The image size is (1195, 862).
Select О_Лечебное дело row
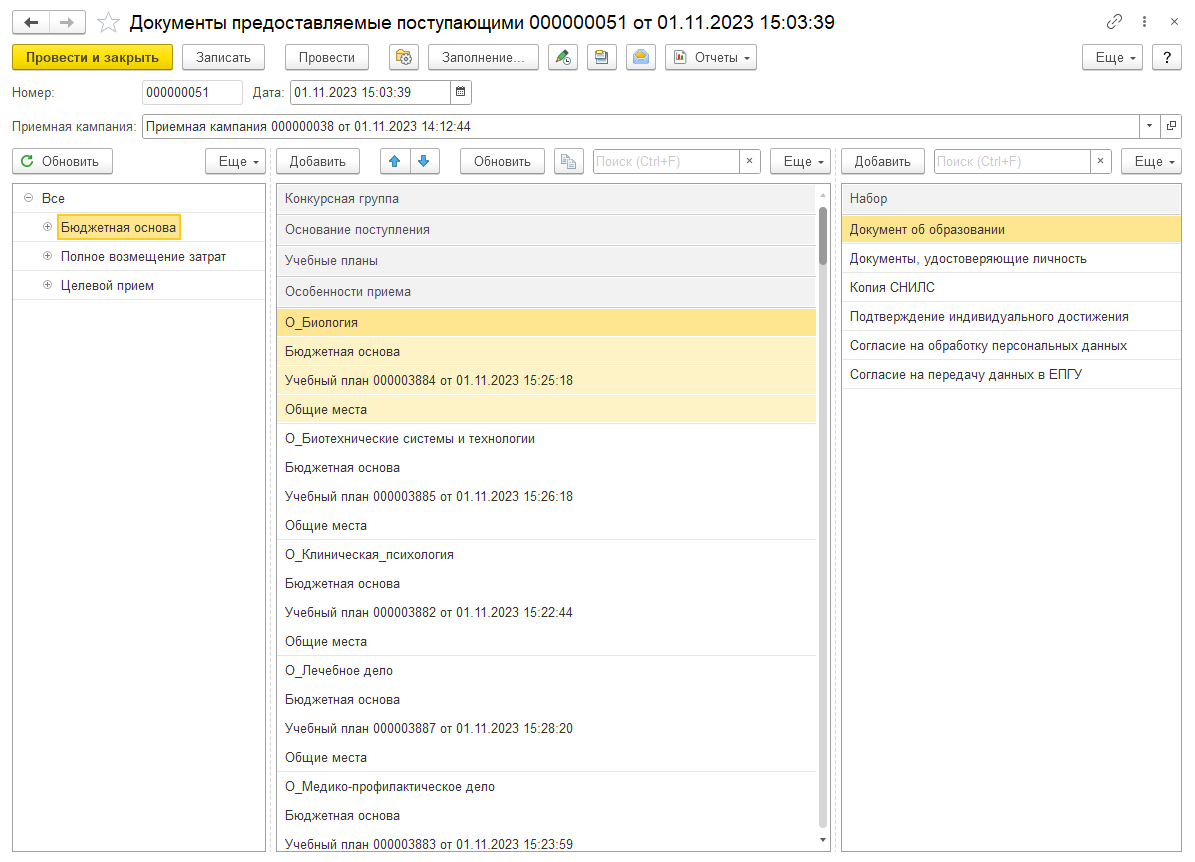(x=546, y=670)
